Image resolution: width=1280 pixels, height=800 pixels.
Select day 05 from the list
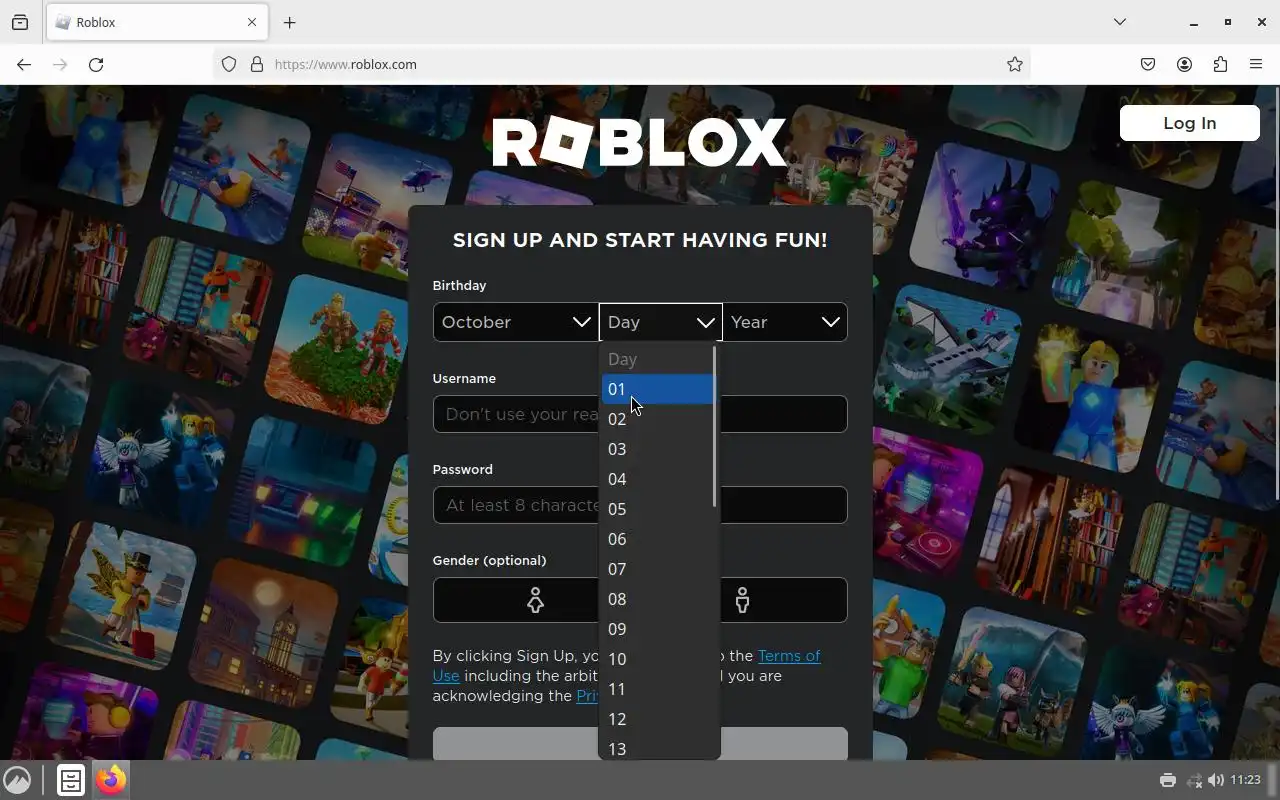point(657,509)
